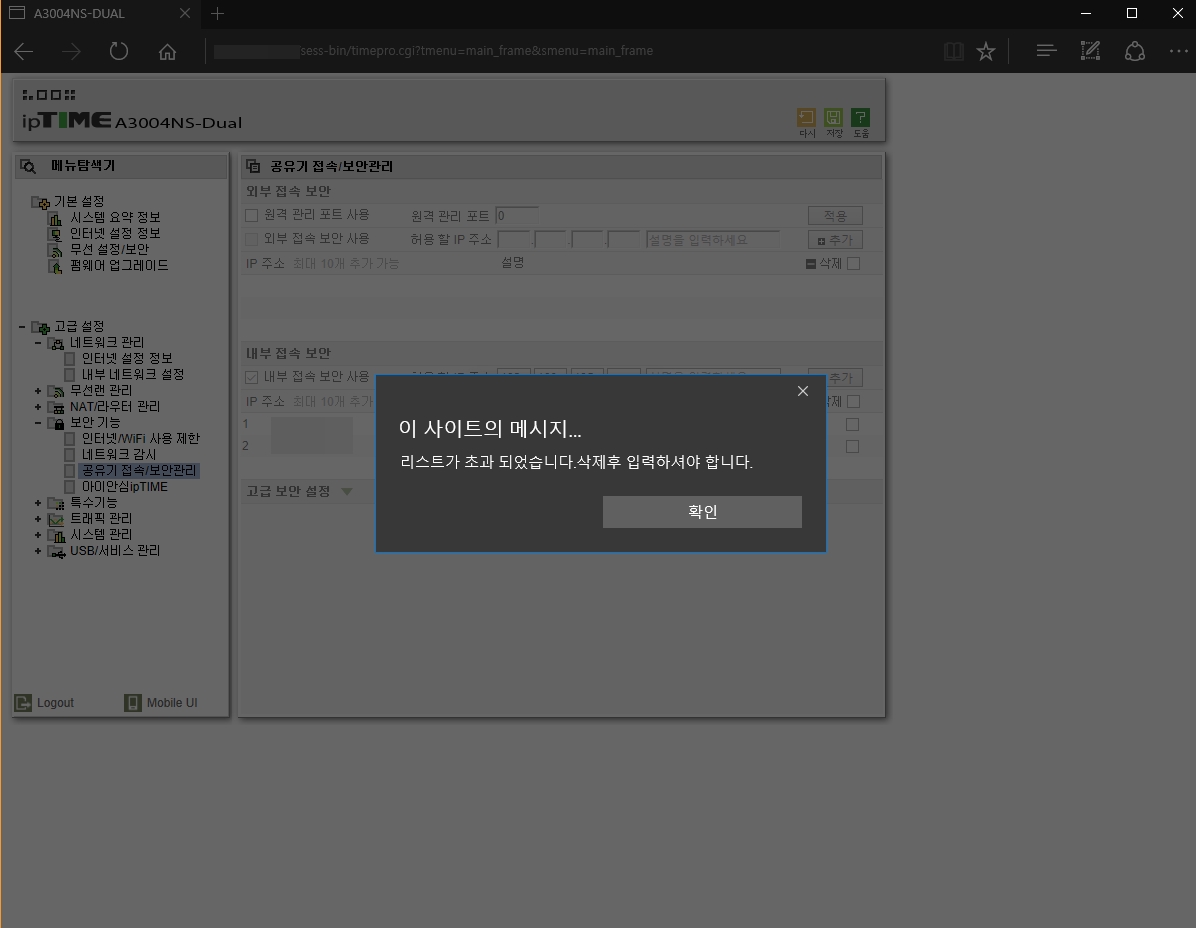Screen dimensions: 1196x928
Task: Click the 설명을 입력하세요 description field
Action: pyautogui.click(x=712, y=240)
